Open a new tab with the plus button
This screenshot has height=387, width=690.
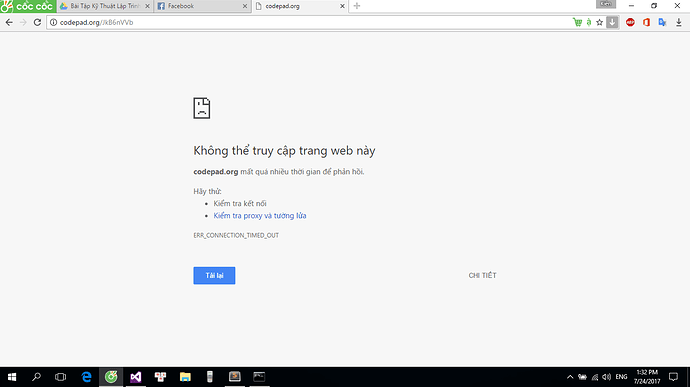357,6
